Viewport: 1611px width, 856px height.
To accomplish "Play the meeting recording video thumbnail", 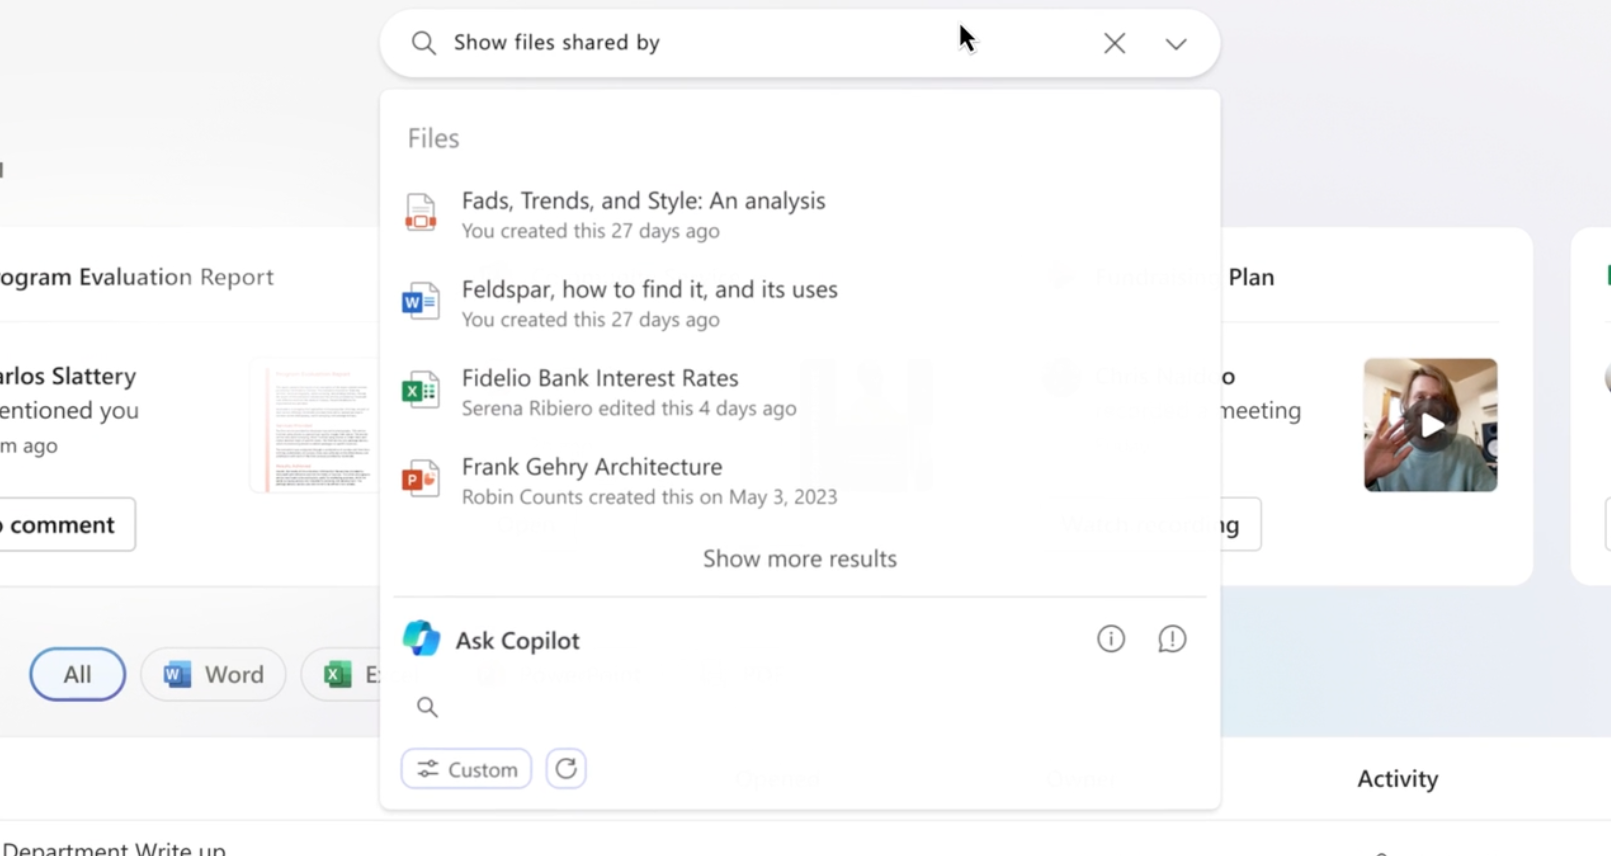I will tap(1431, 425).
